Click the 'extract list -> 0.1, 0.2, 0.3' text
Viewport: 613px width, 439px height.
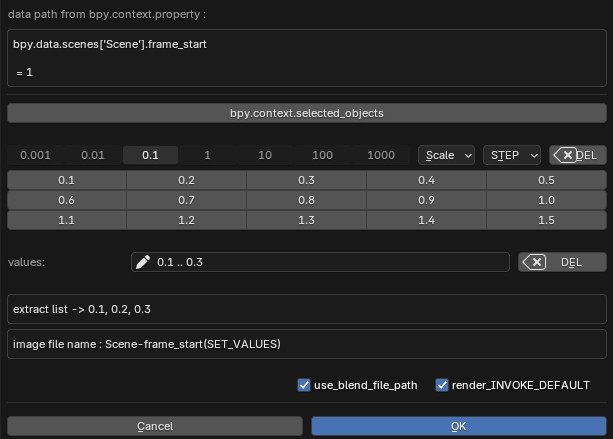click(x=82, y=309)
